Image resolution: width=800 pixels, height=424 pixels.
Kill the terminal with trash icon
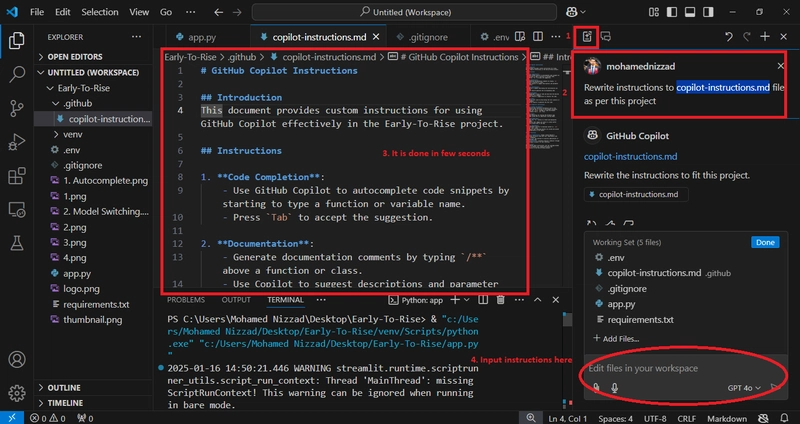(501, 300)
